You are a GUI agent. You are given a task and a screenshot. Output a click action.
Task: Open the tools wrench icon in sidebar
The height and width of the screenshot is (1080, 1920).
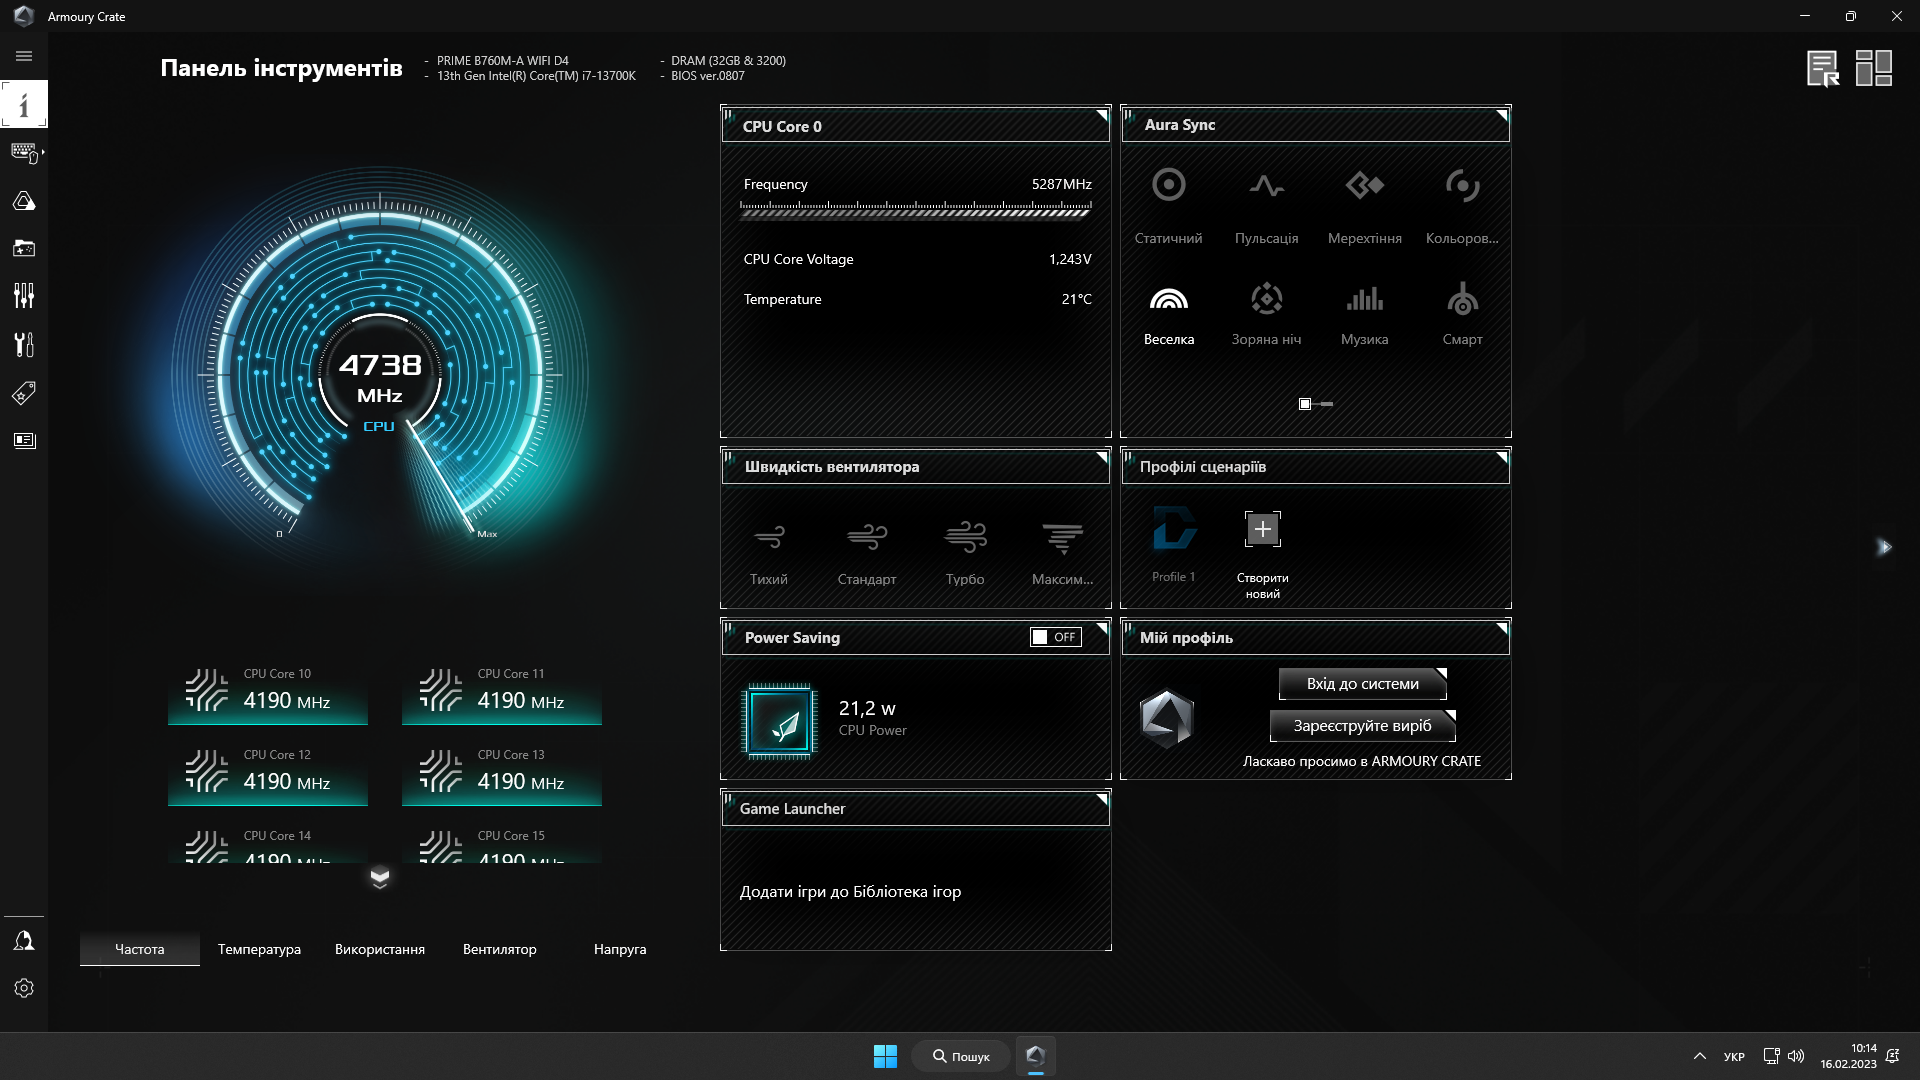click(x=24, y=345)
